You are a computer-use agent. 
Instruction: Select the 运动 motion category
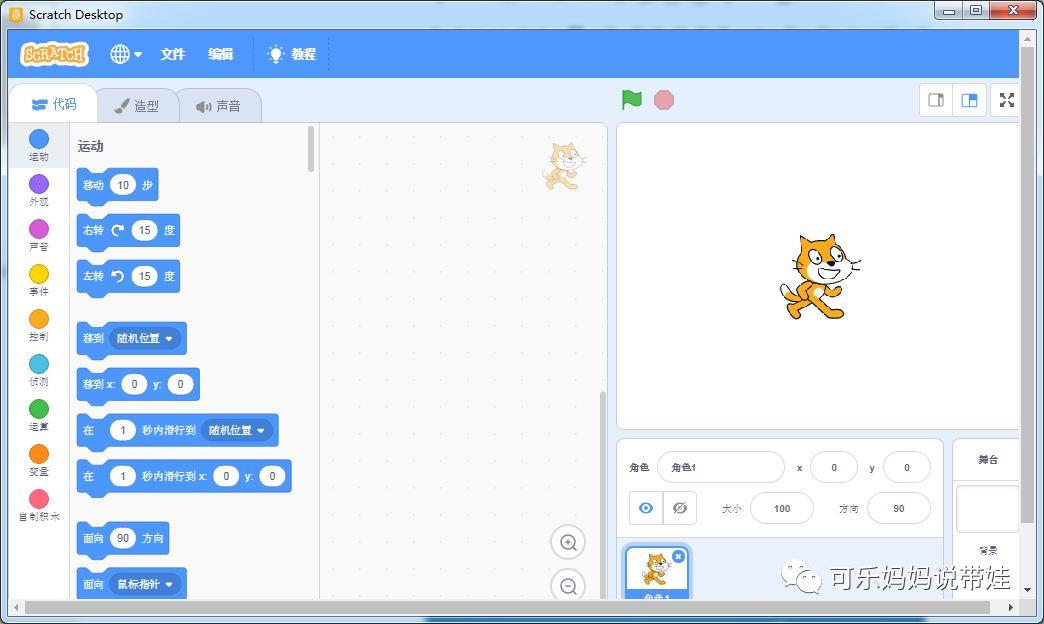(39, 146)
